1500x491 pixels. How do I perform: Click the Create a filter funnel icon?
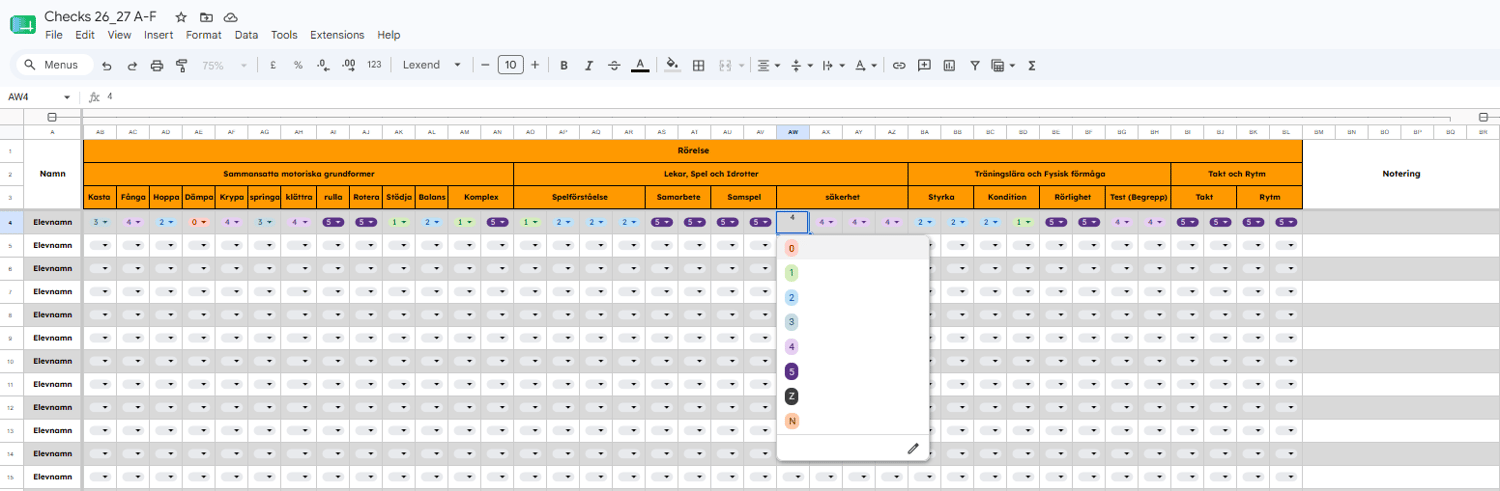pyautogui.click(x=975, y=65)
